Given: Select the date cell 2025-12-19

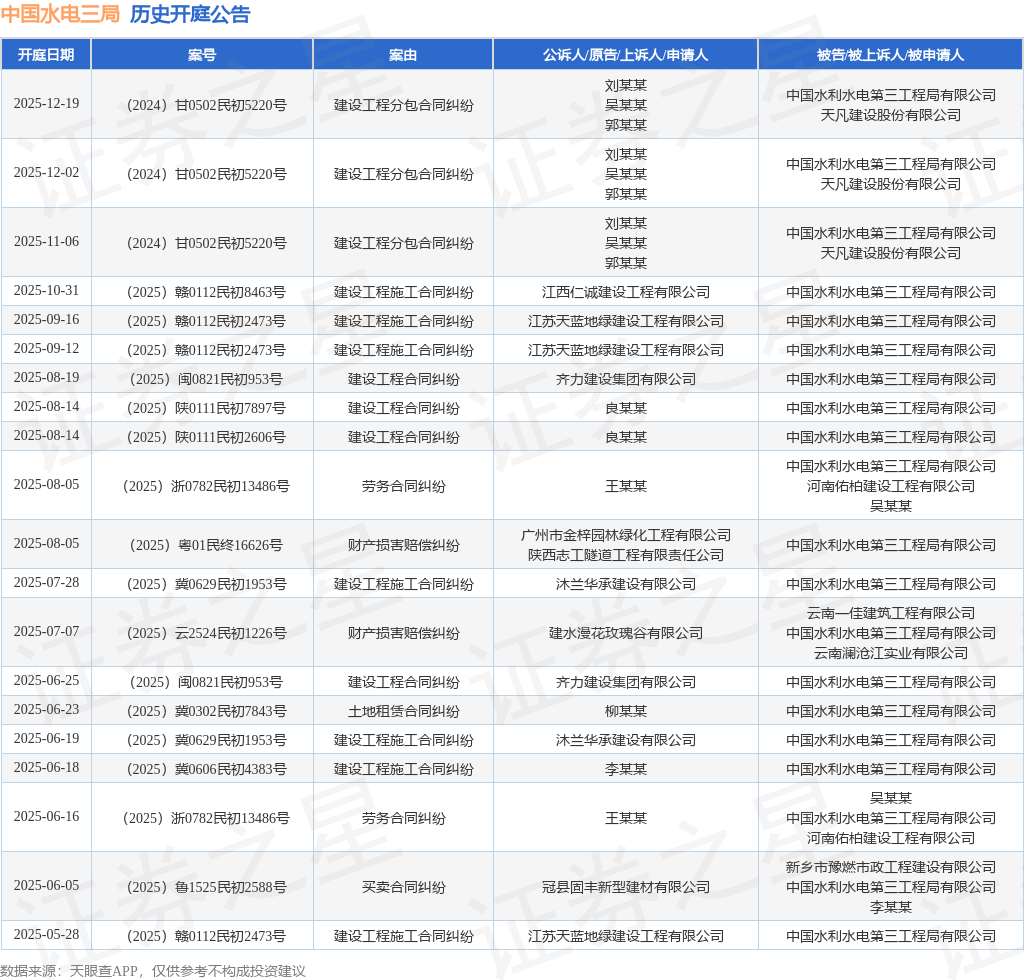Looking at the screenshot, I should point(46,104).
